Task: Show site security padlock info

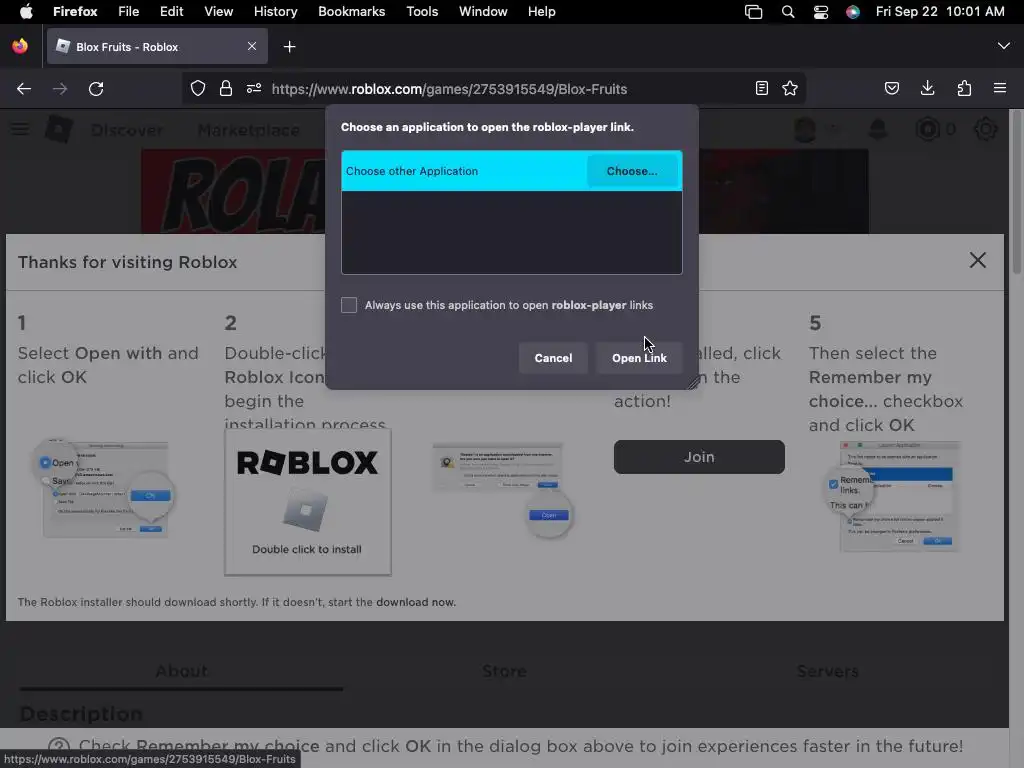Action: 226,88
